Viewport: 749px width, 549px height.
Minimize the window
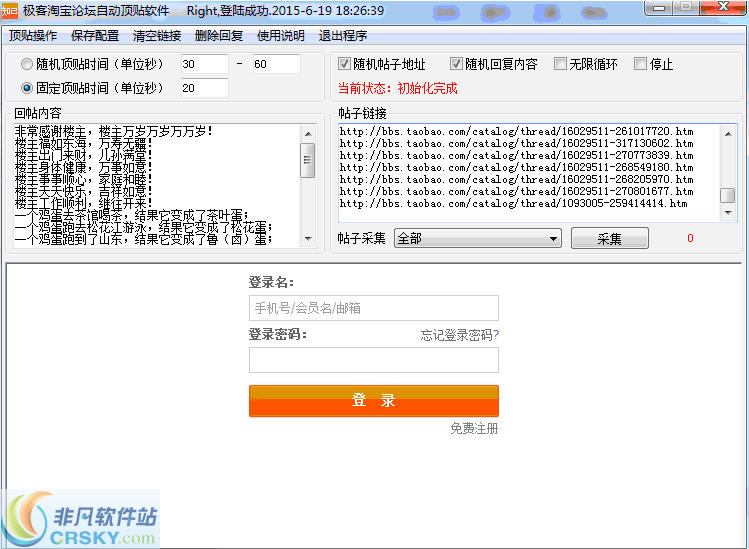pos(659,8)
